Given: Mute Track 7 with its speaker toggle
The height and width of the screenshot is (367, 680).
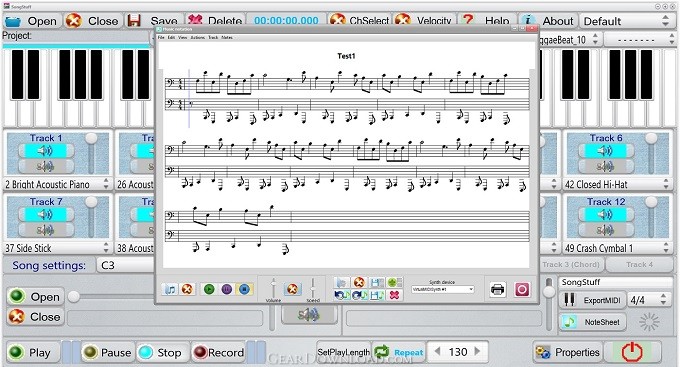Looking at the screenshot, I should click(x=46, y=214).
